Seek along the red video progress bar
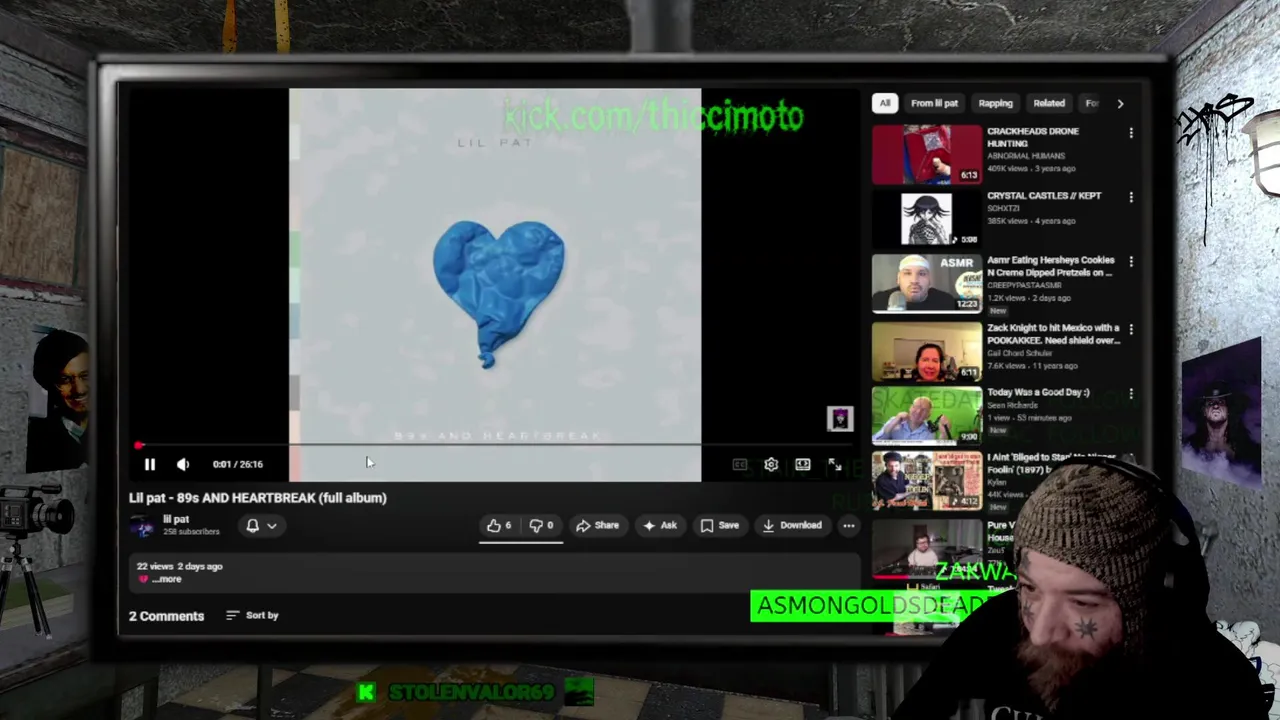The image size is (1280, 720). (495, 444)
